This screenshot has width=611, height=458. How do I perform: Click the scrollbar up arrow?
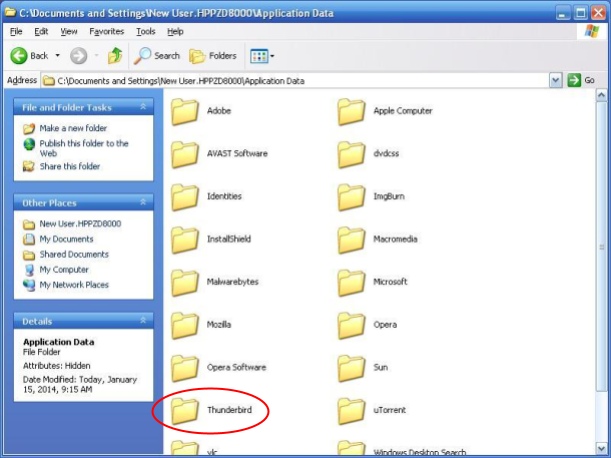tap(601, 95)
